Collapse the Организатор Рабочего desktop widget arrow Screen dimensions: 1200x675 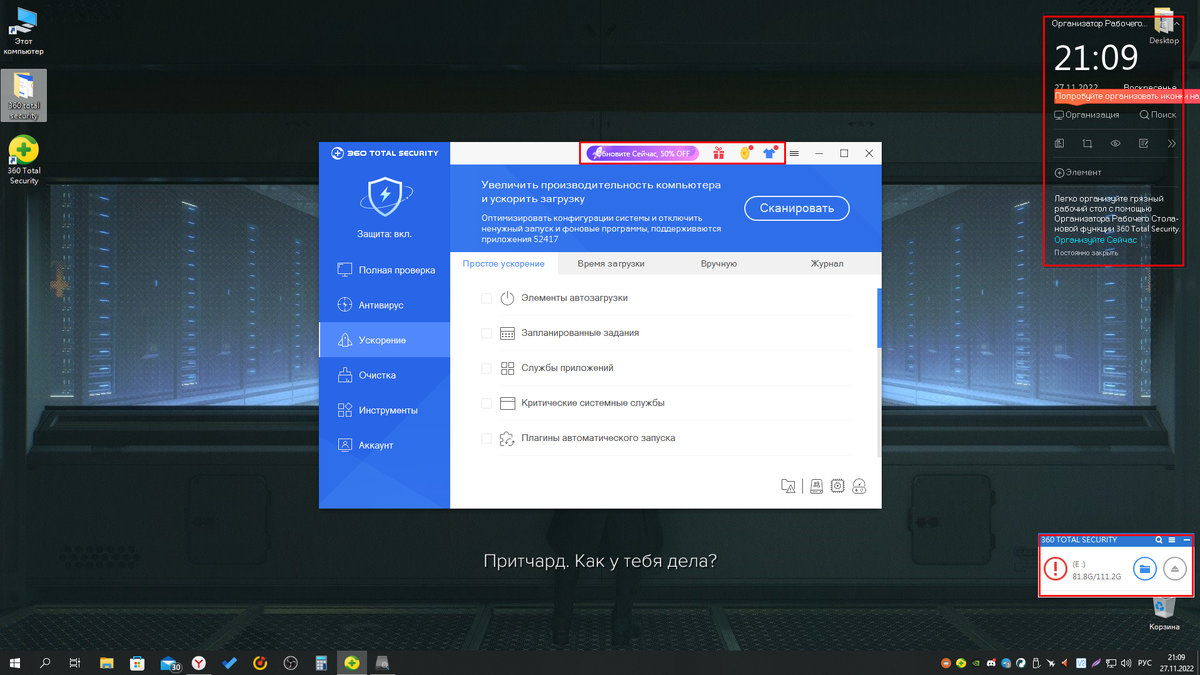pyautogui.click(x=1177, y=23)
